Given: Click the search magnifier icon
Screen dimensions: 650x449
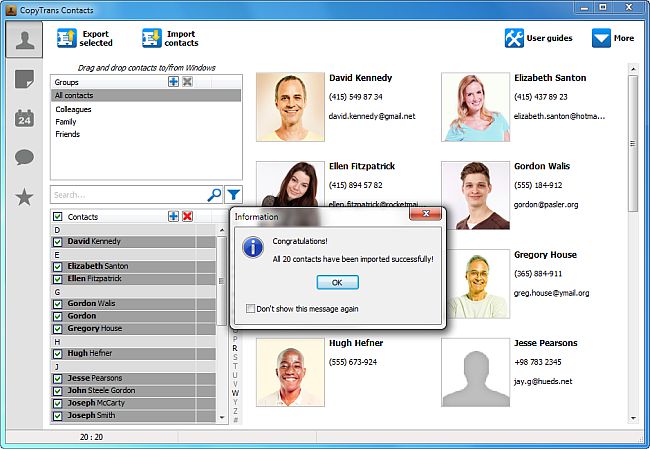Looking at the screenshot, I should coord(214,194).
